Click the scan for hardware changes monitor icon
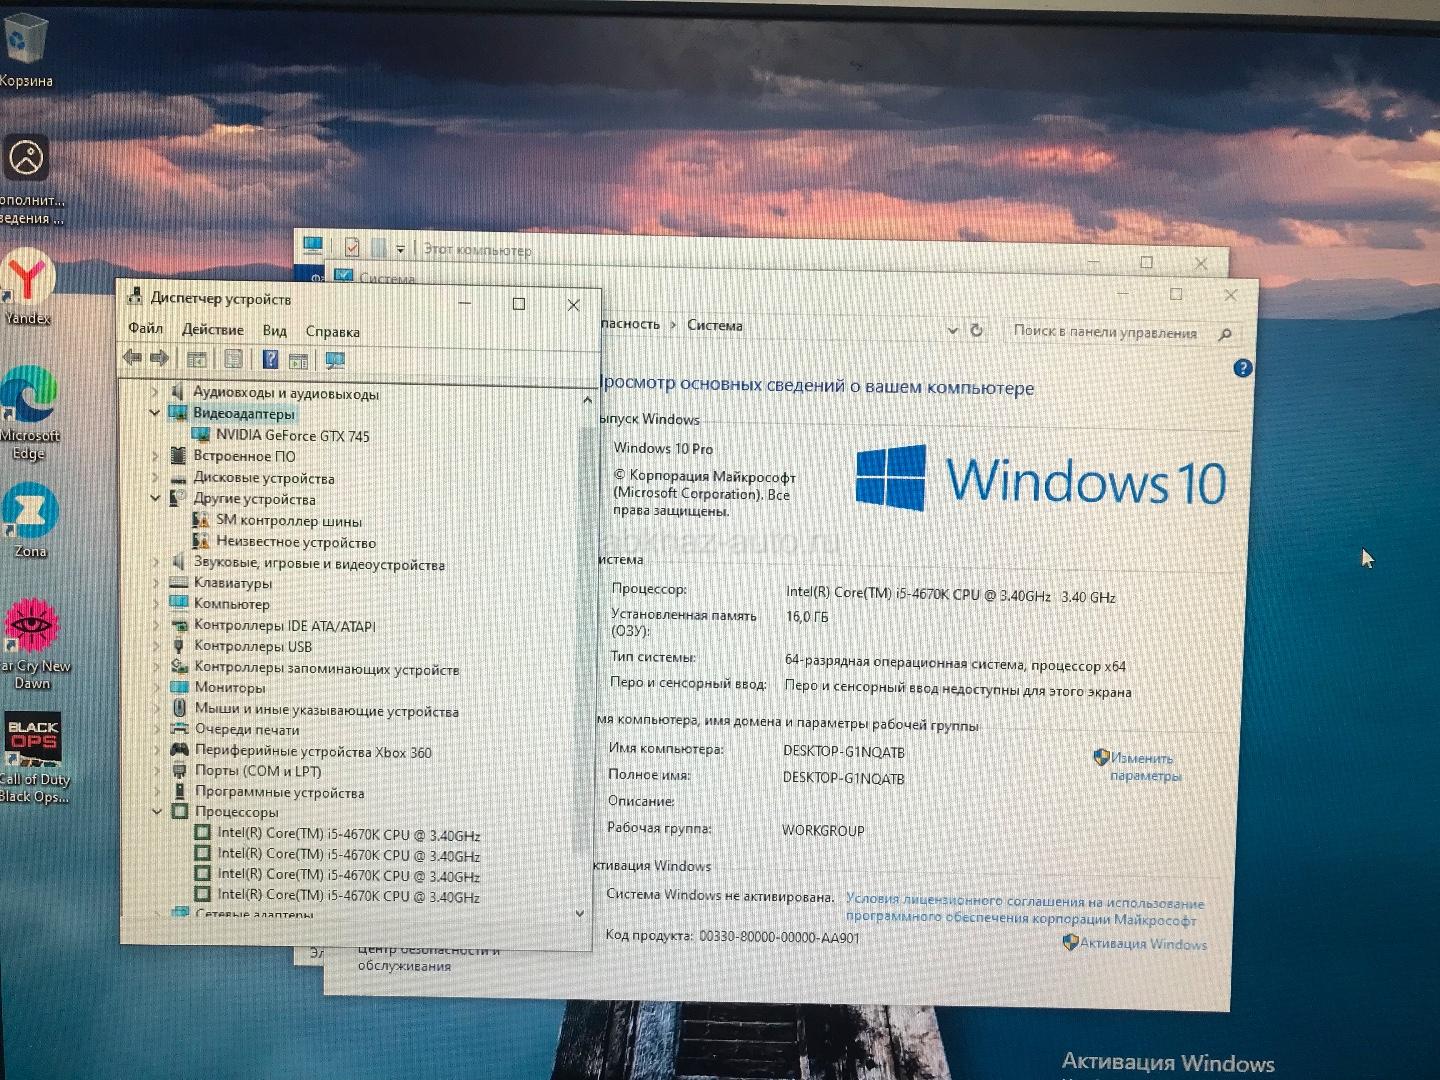 point(335,360)
